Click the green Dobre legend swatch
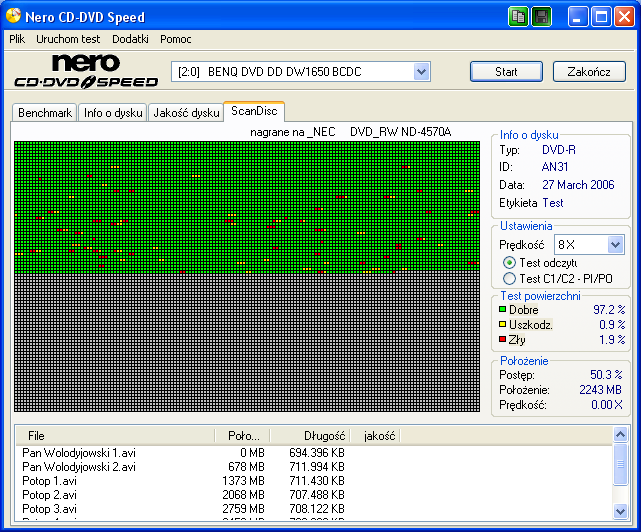 click(x=502, y=309)
